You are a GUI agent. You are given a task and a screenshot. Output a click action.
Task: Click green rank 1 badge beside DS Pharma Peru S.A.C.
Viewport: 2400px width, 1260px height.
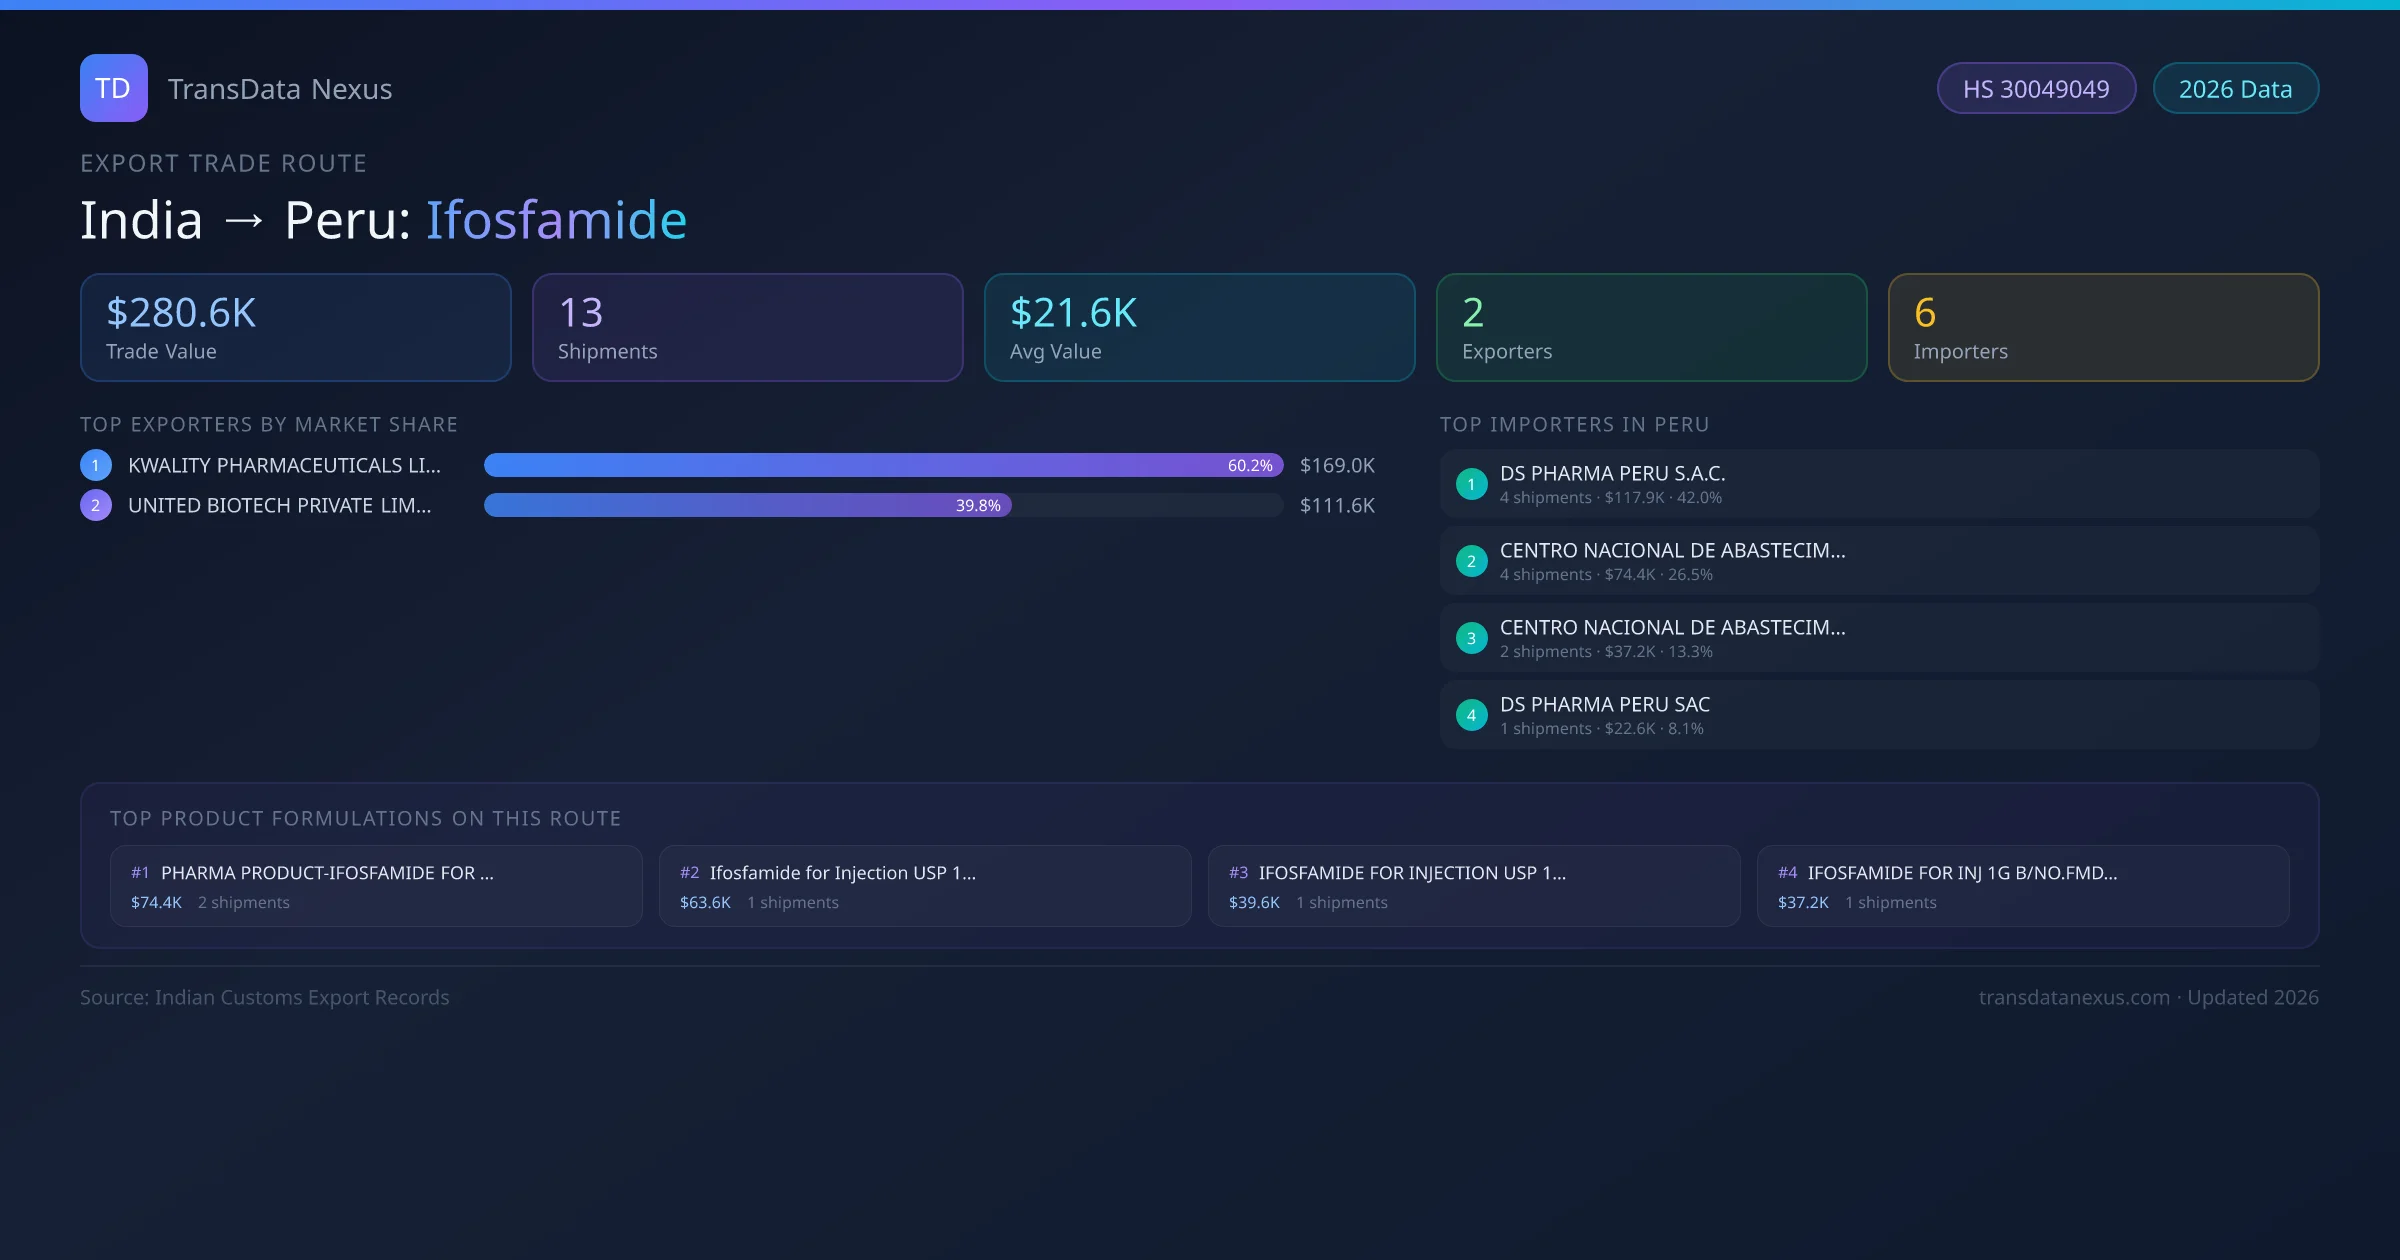1471,484
